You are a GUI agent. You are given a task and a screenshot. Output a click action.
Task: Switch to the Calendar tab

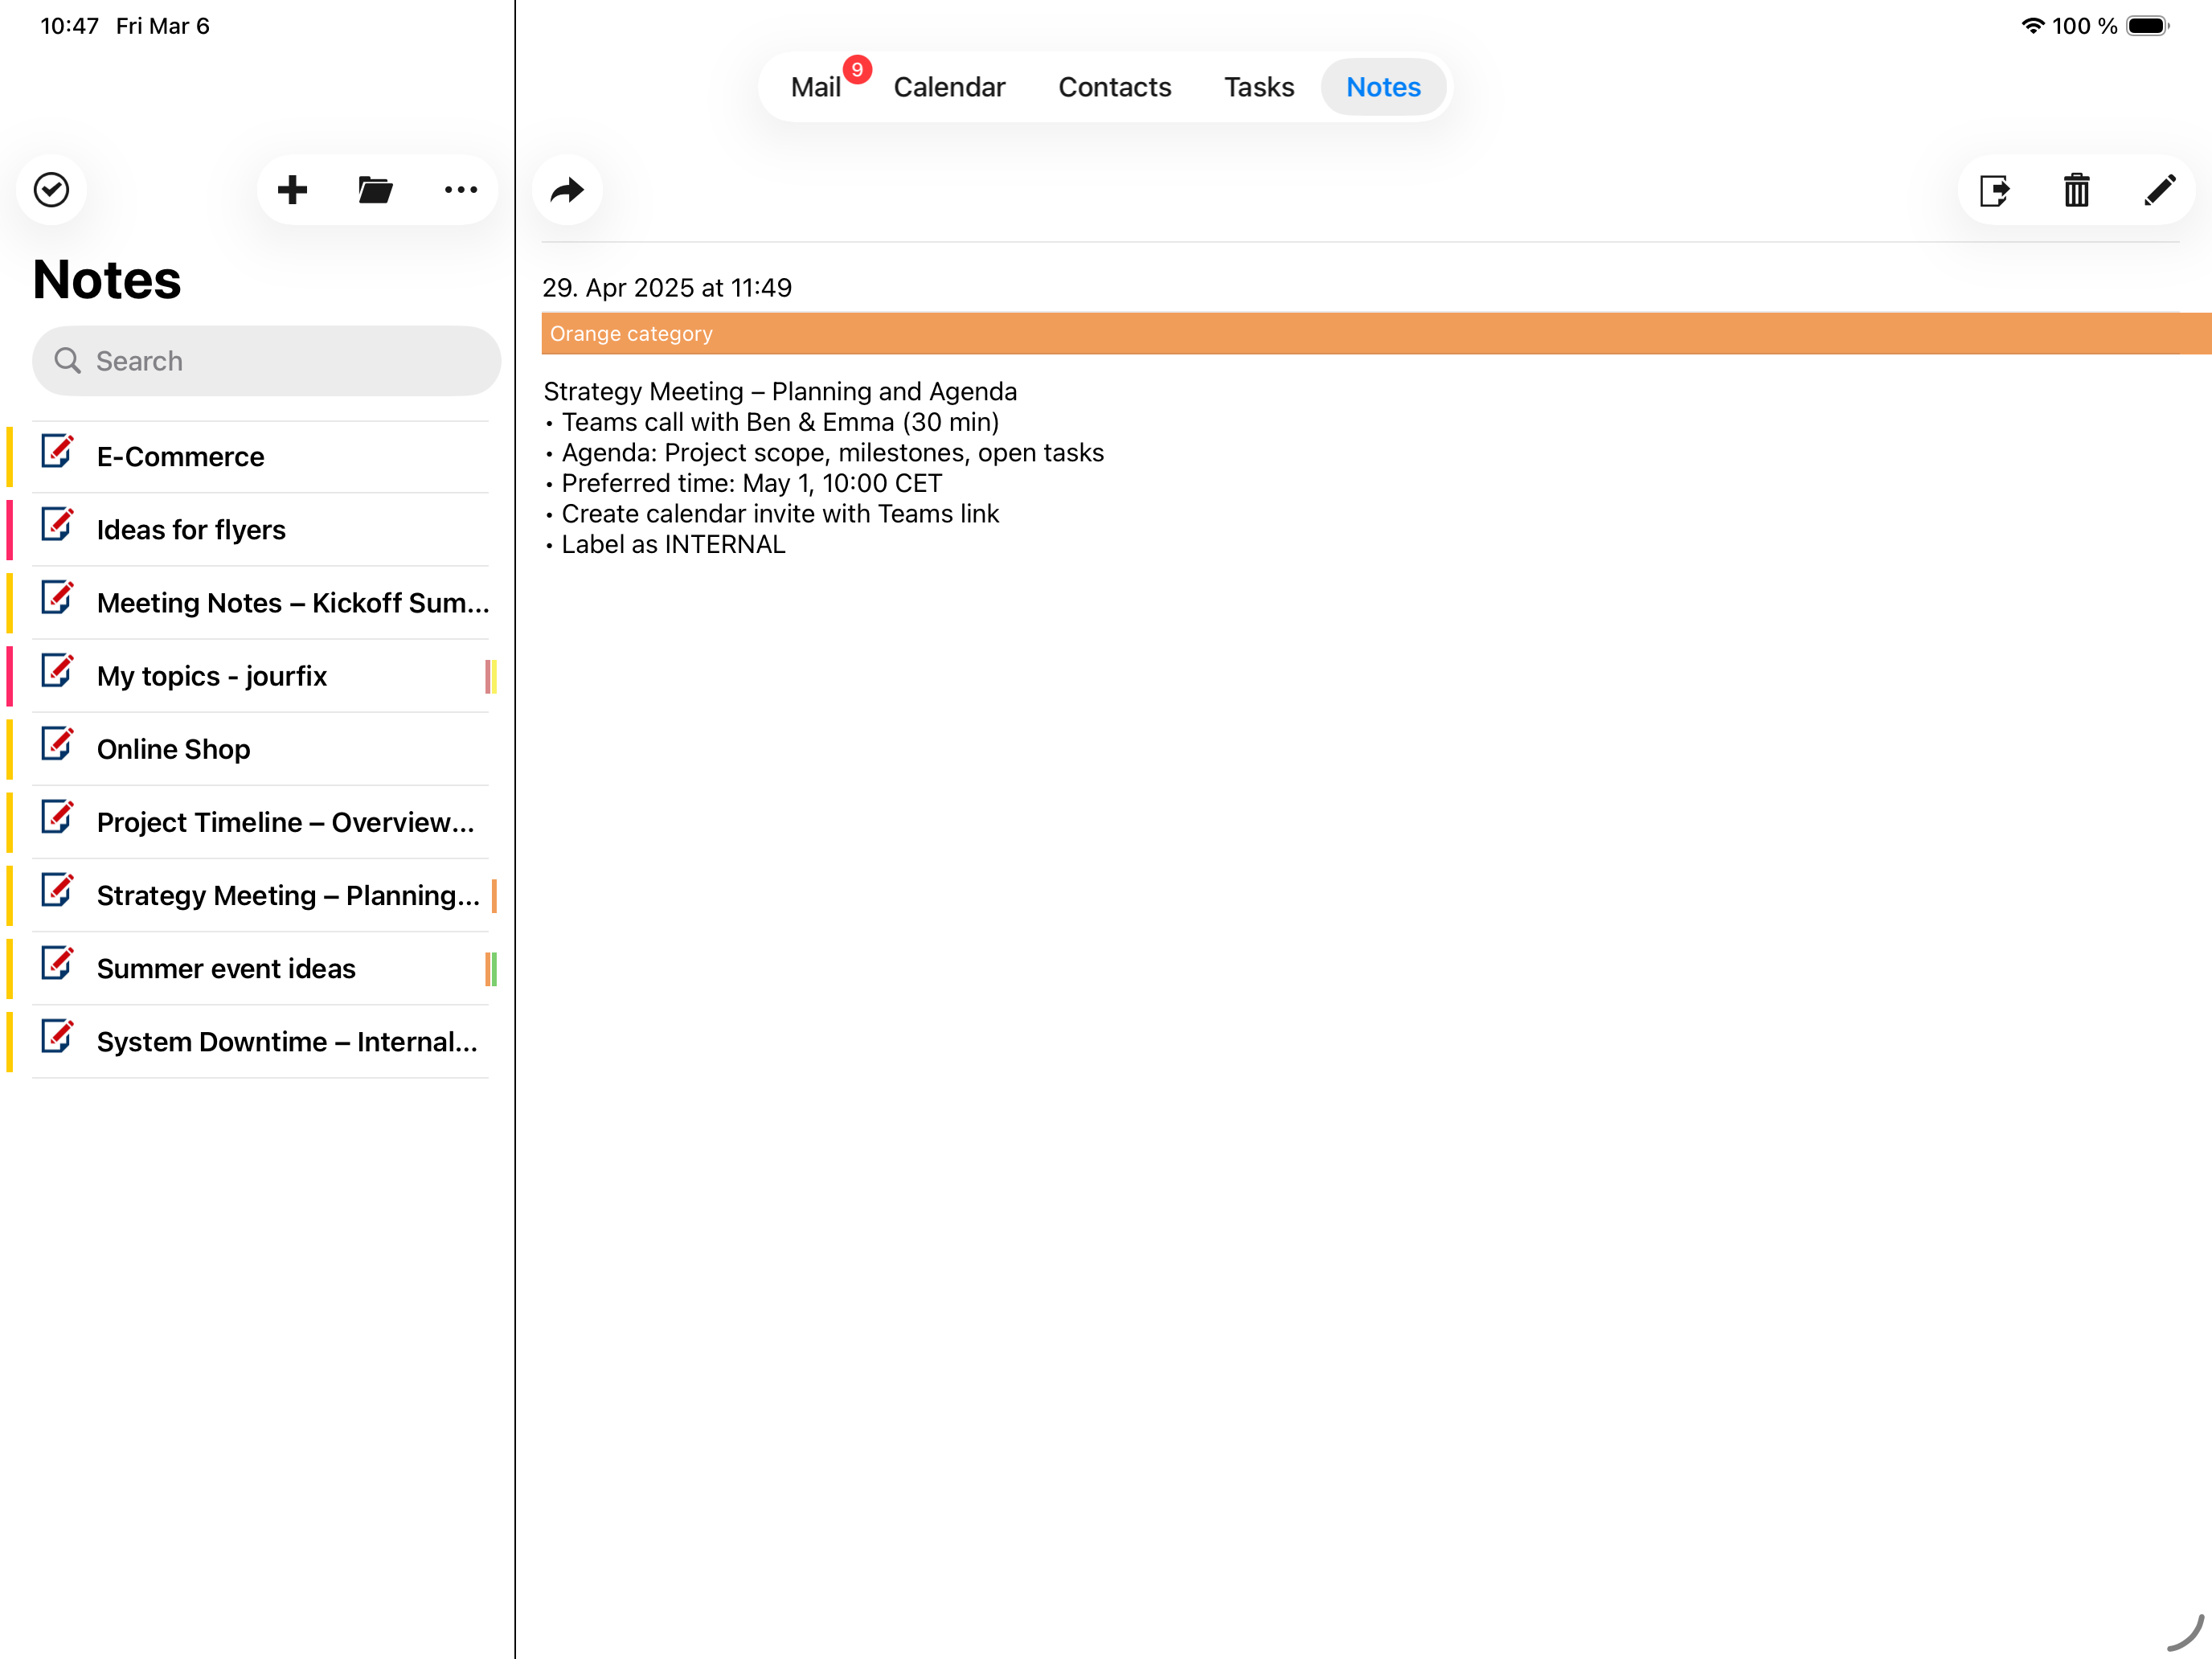point(949,87)
